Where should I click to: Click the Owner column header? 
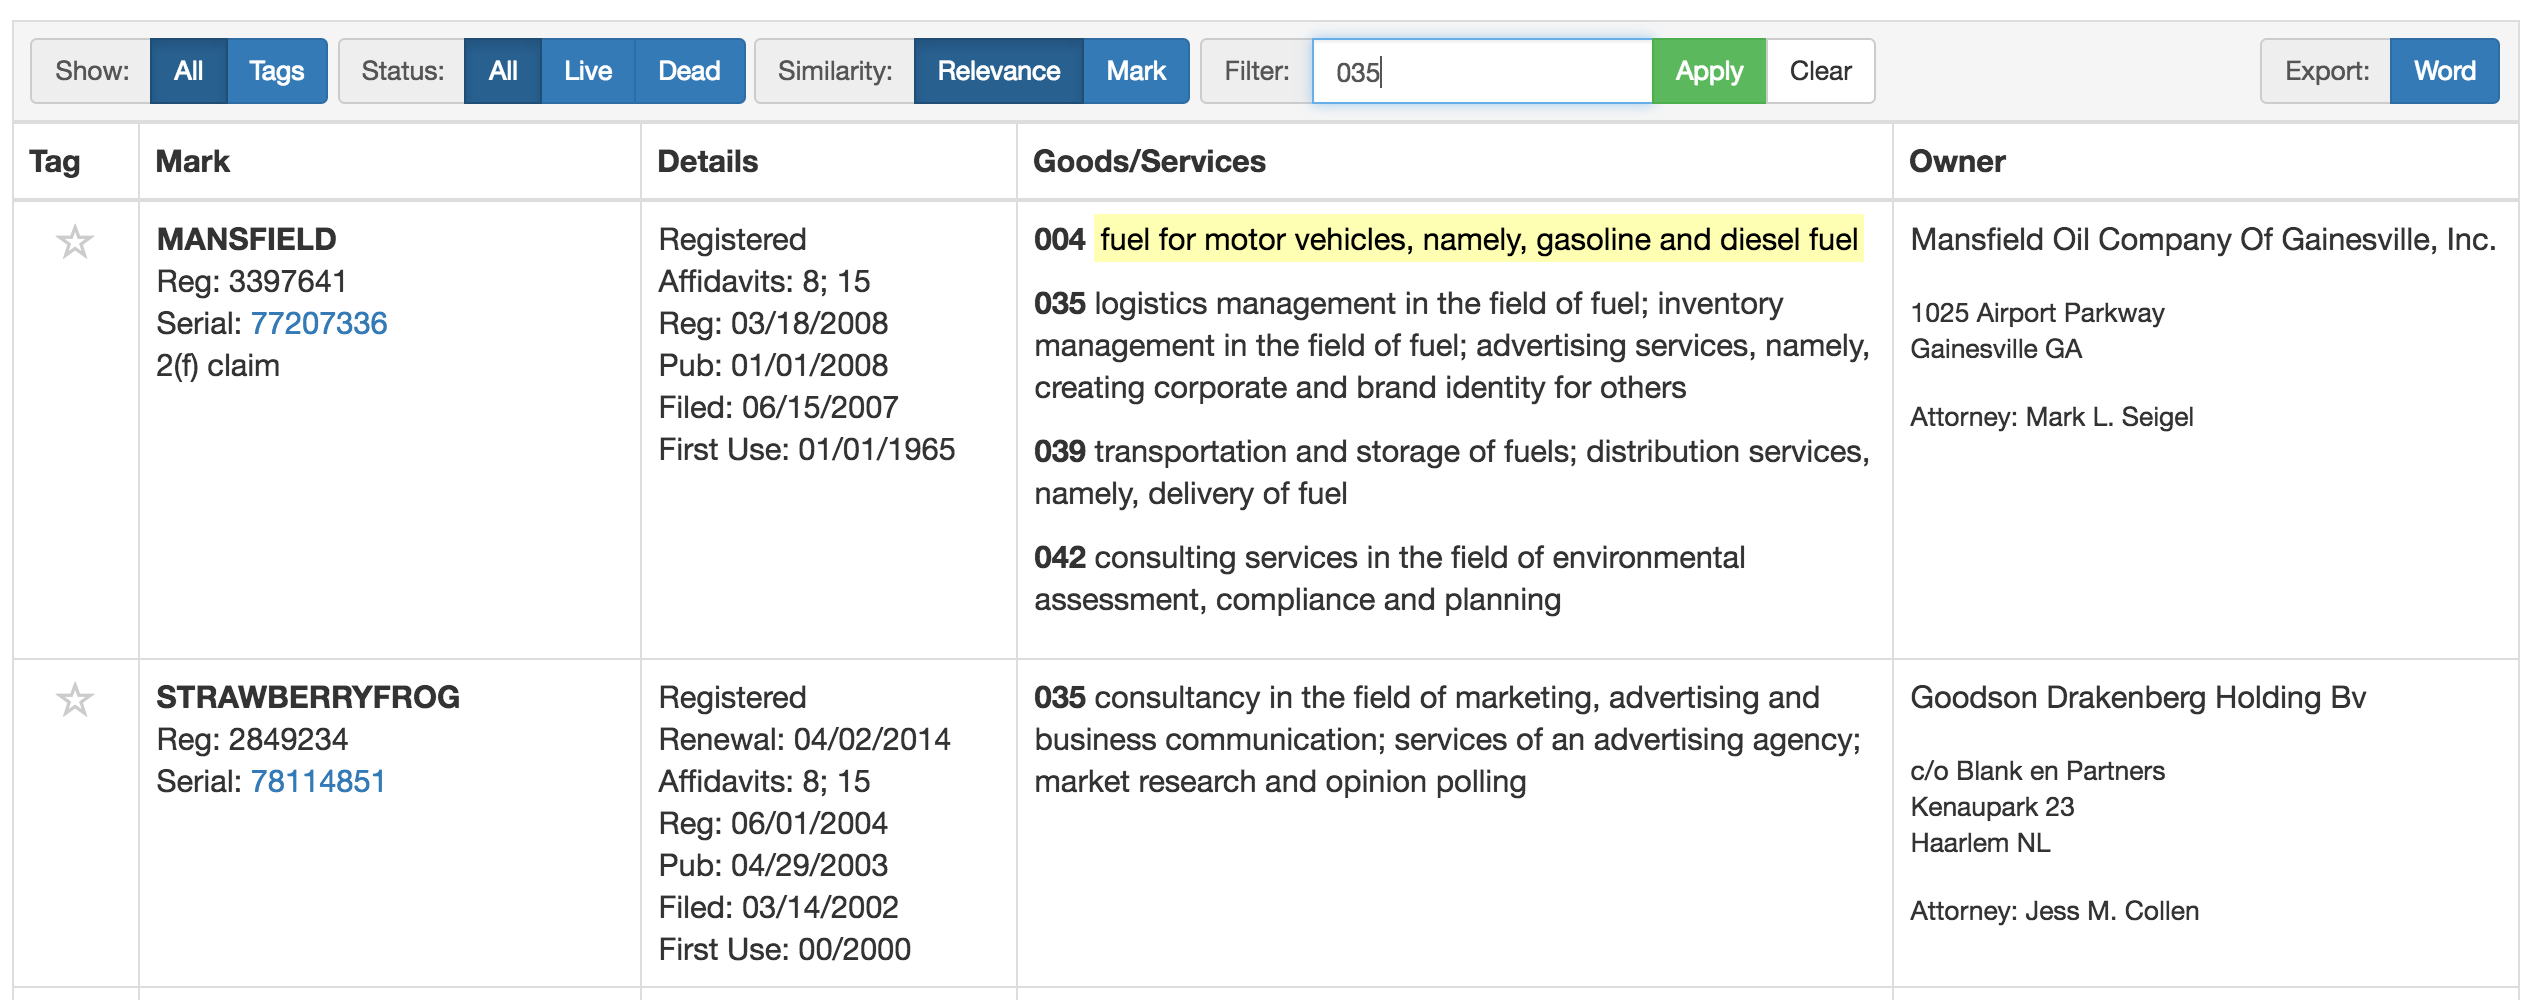point(1956,161)
